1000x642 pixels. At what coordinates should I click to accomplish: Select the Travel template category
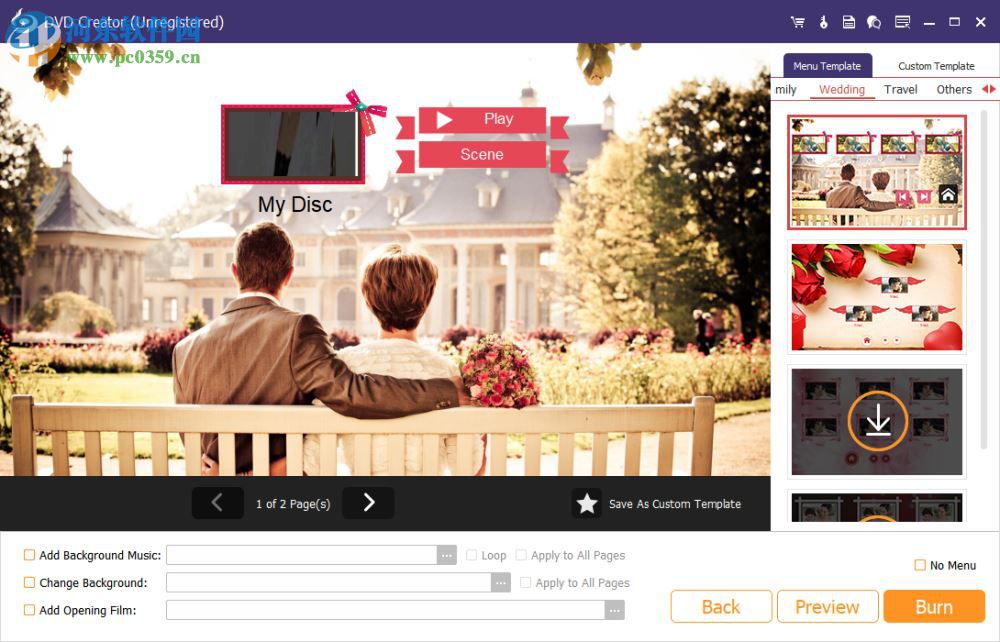(x=900, y=89)
